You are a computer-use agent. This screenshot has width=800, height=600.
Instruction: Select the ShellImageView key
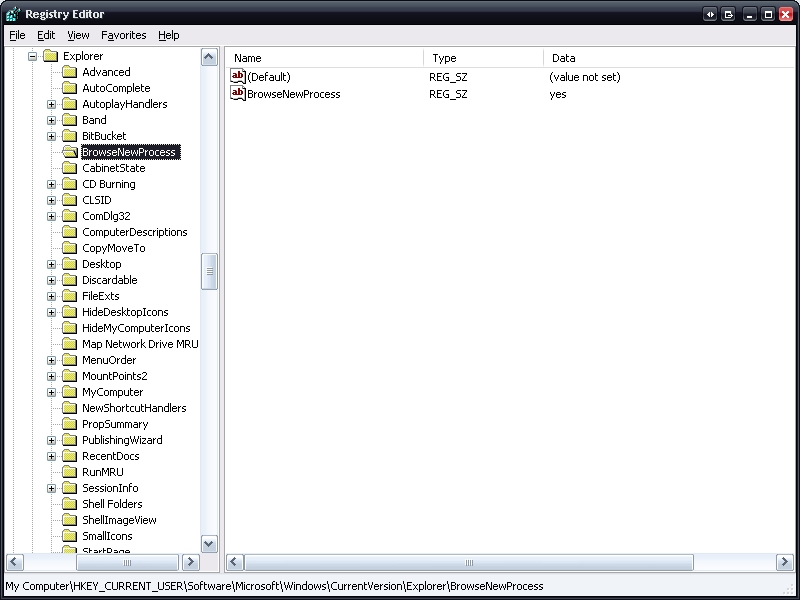[x=119, y=520]
